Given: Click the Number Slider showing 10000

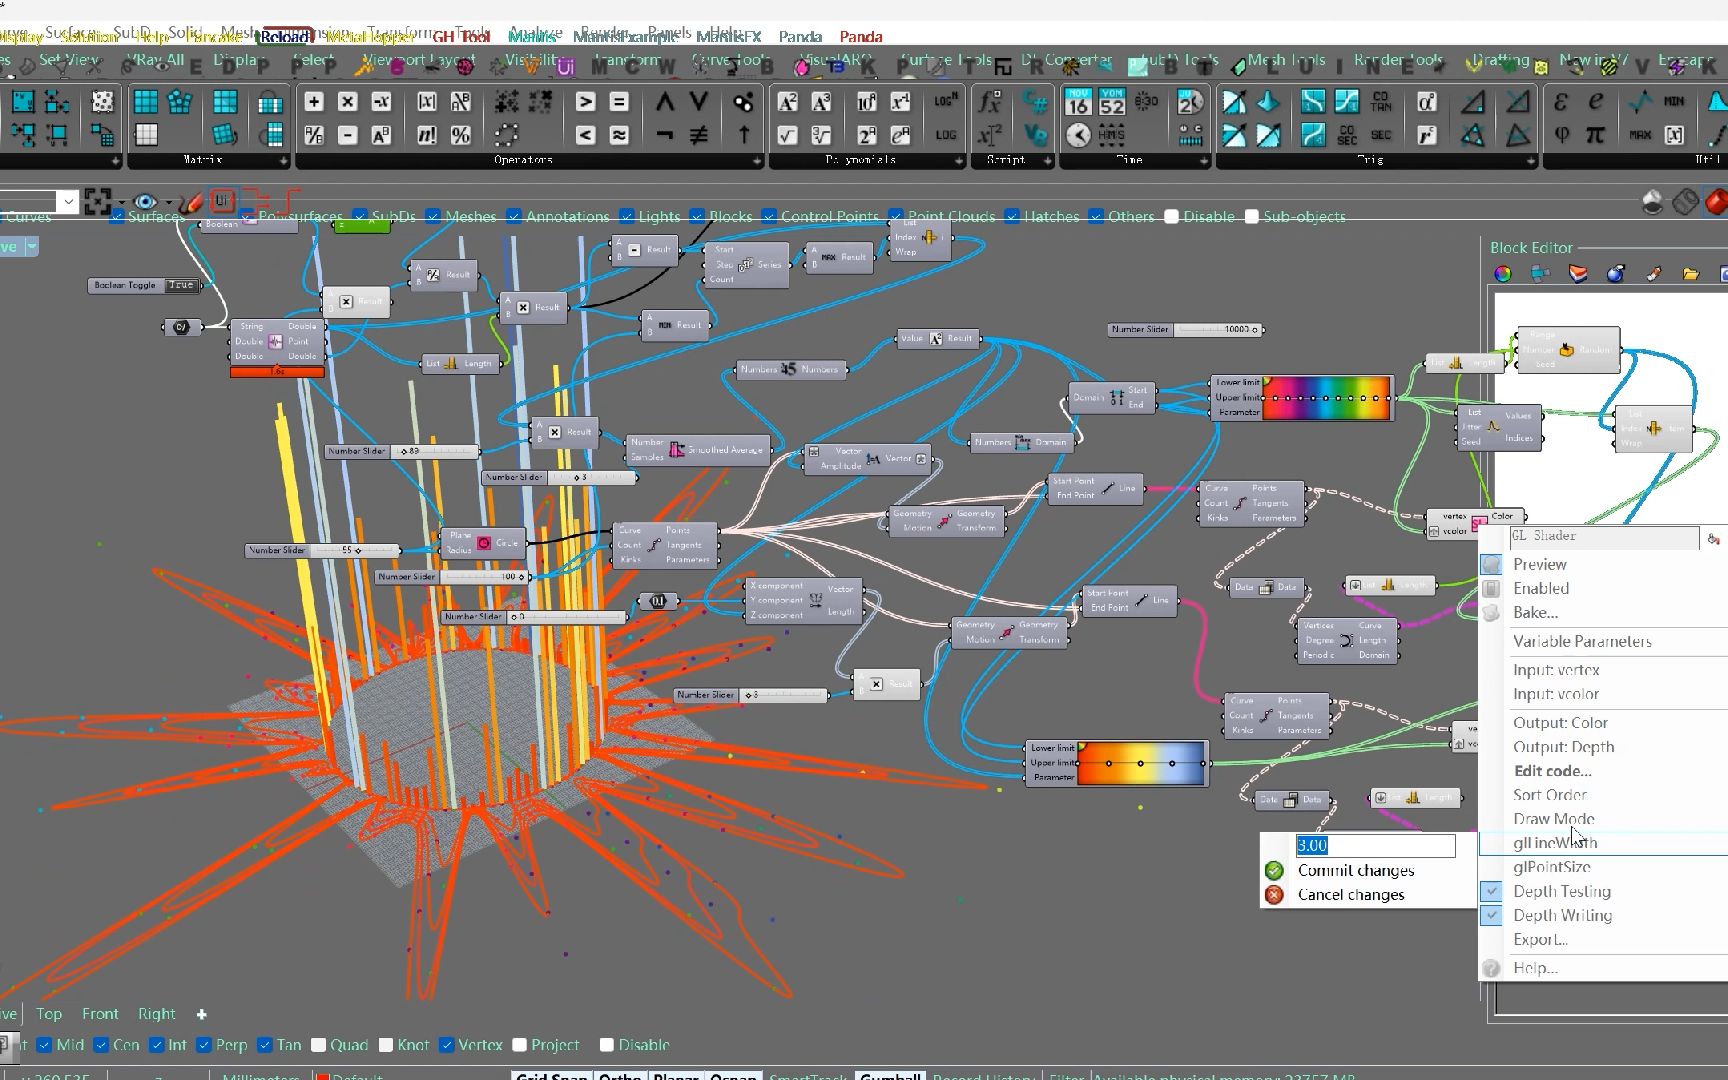Looking at the screenshot, I should (x=1185, y=329).
